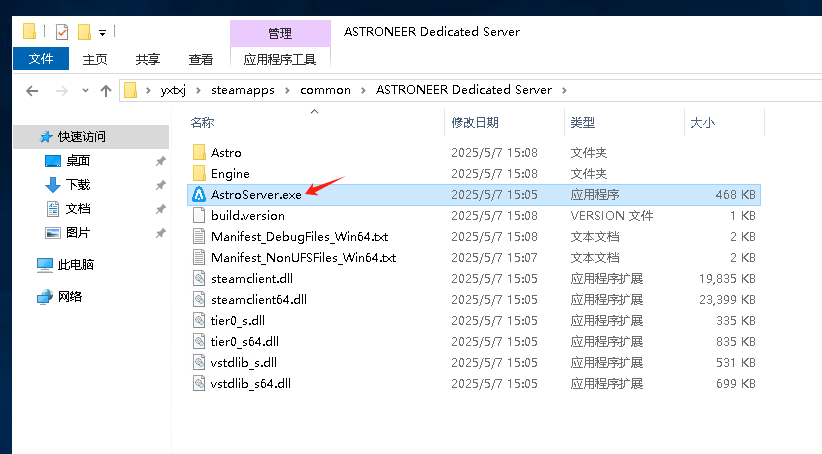
Task: Click the tier0_s.dll file icon
Action: pos(199,320)
